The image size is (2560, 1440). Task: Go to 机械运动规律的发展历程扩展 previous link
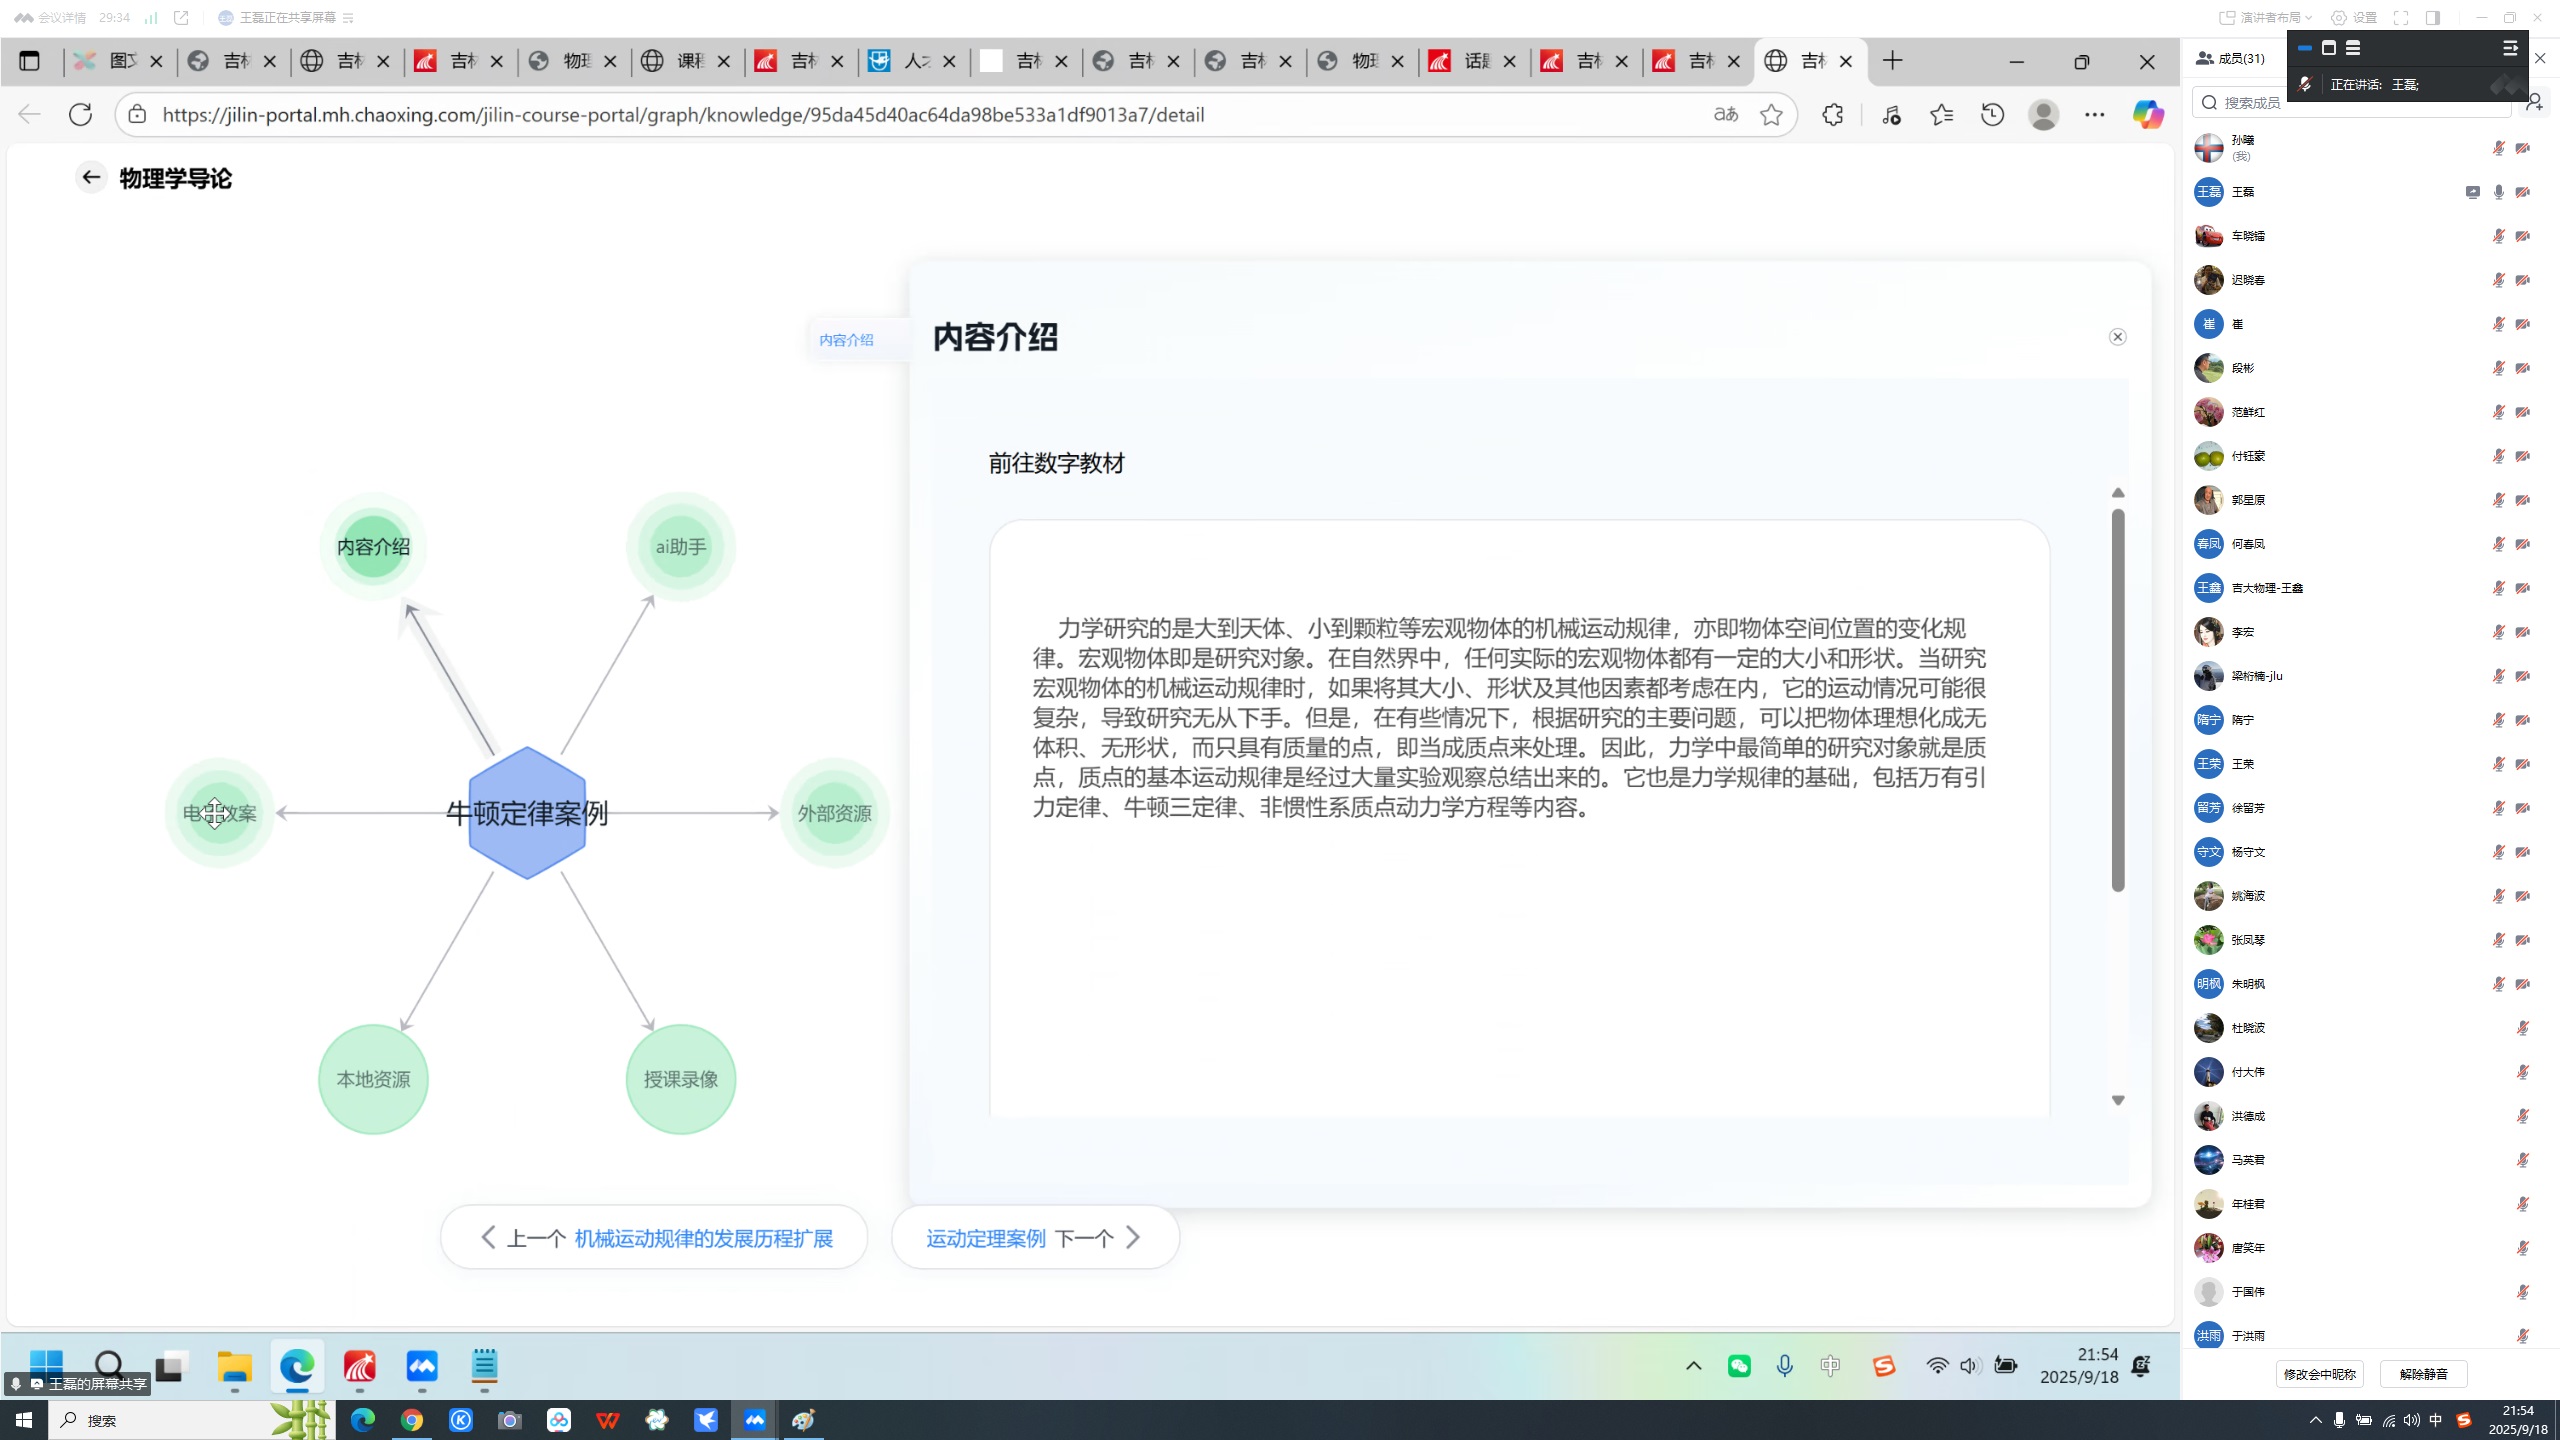coord(703,1238)
